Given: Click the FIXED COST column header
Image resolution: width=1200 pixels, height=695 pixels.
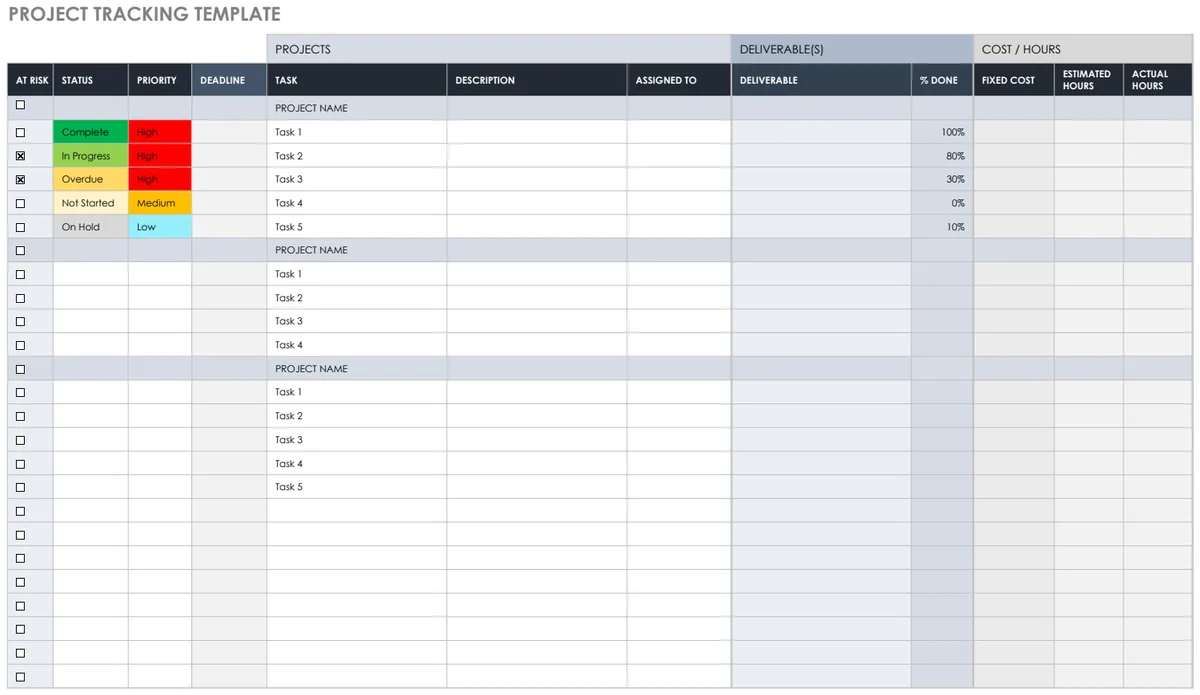Looking at the screenshot, I should pos(1014,80).
